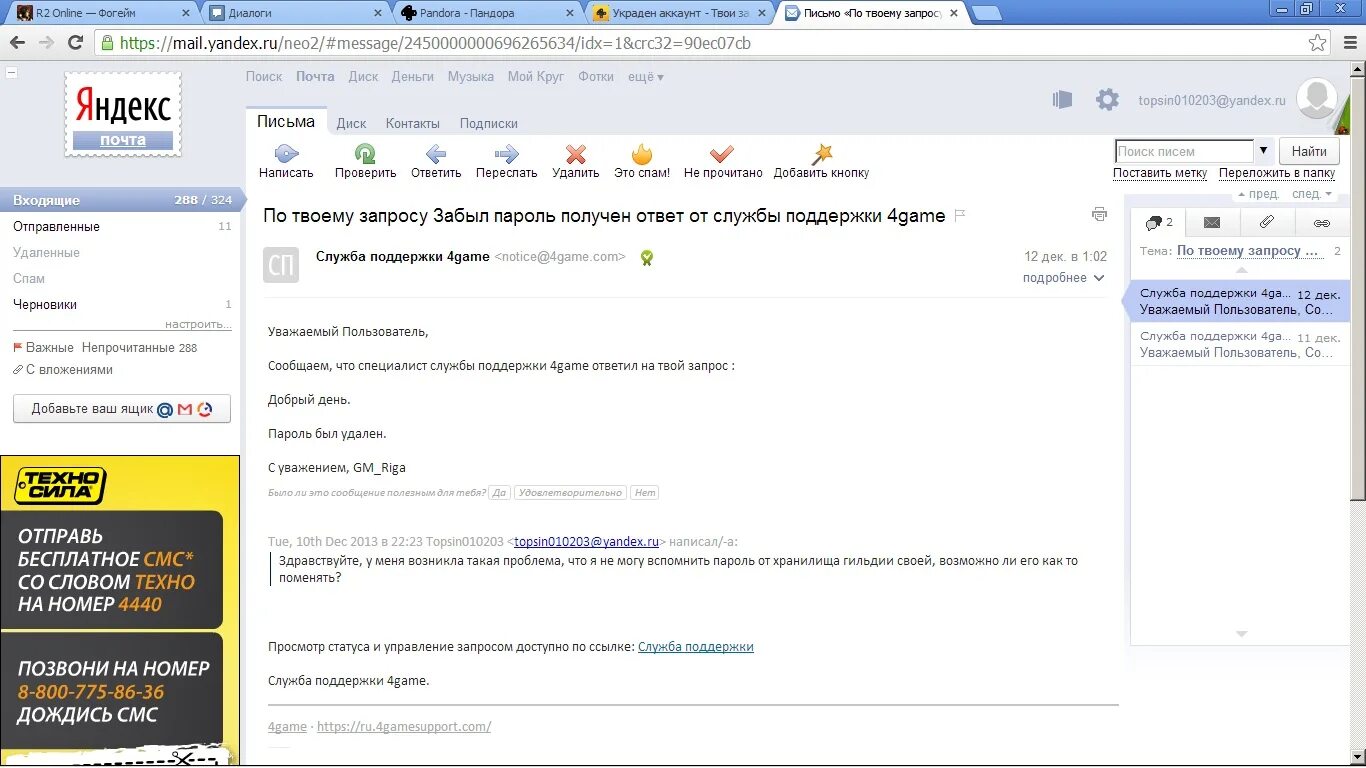Open conversation thread icon tab with count 2
The height and width of the screenshot is (768, 1366).
pyautogui.click(x=1158, y=222)
